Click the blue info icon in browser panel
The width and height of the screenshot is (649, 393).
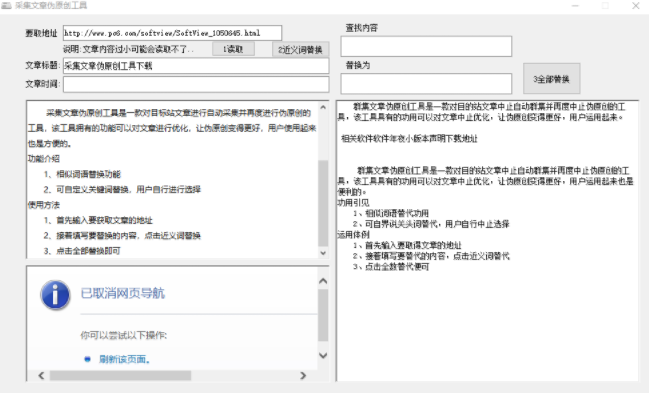[x=55, y=295]
